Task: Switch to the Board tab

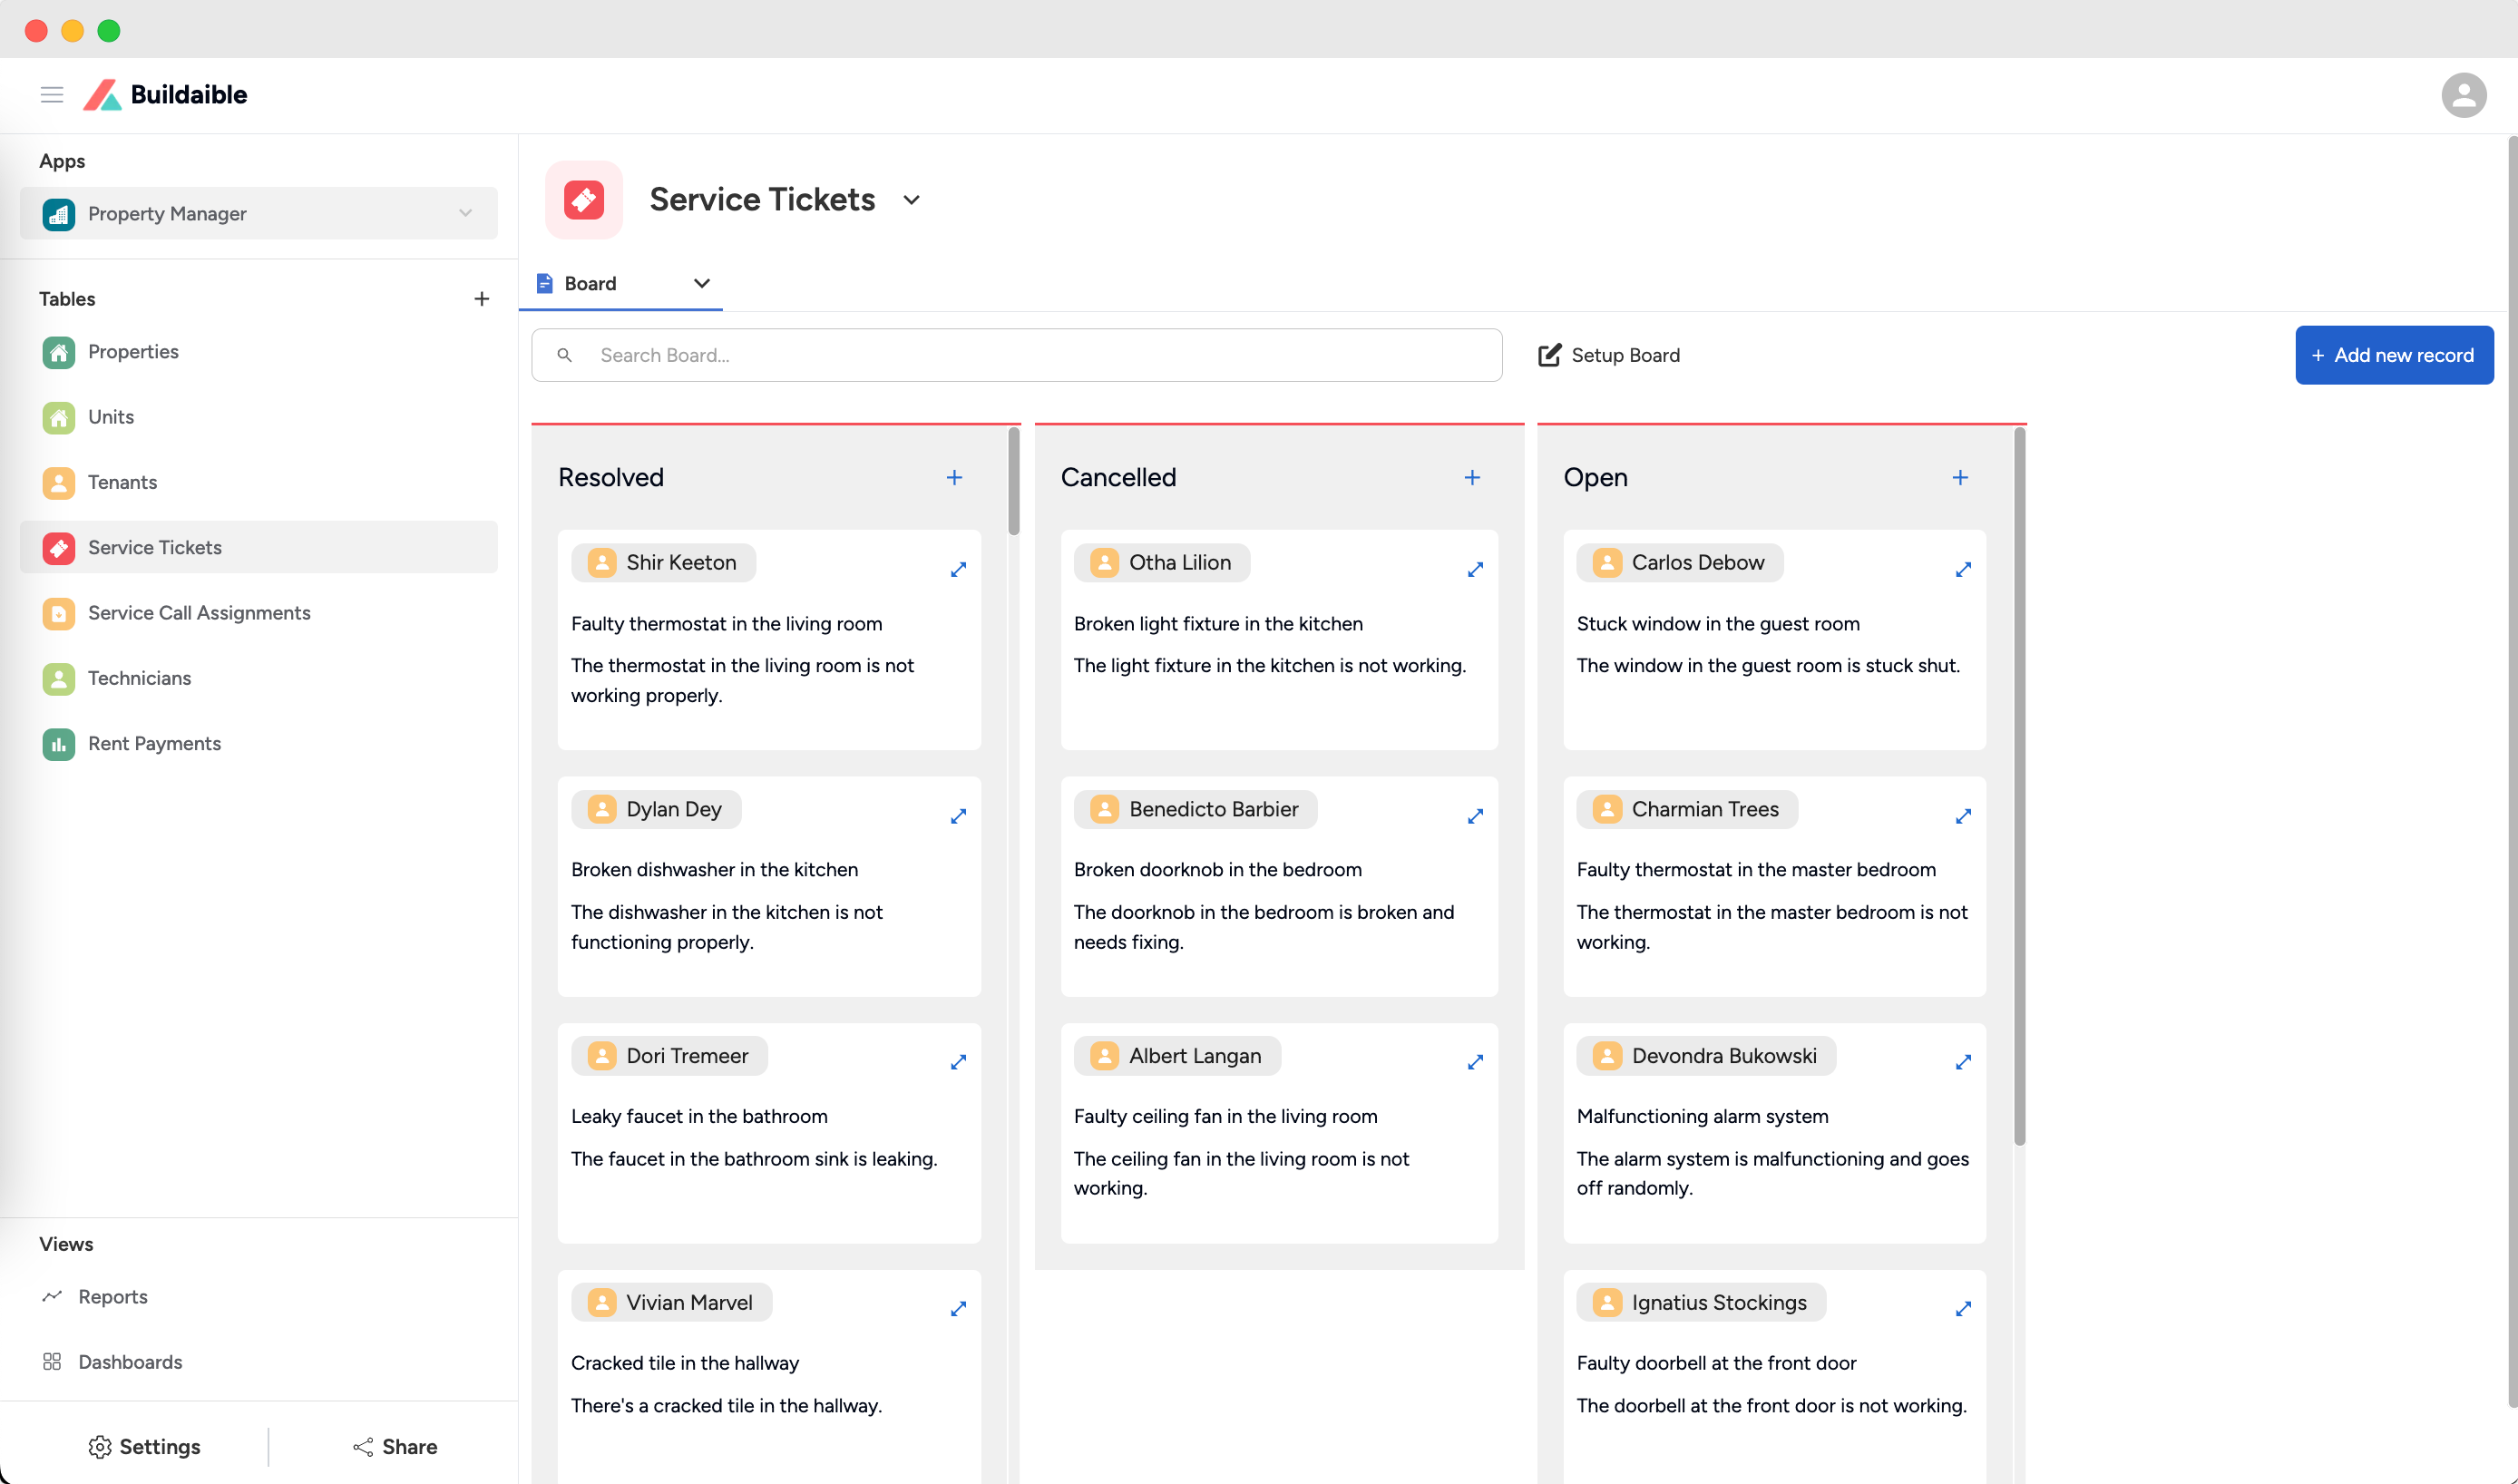Action: (x=620, y=284)
